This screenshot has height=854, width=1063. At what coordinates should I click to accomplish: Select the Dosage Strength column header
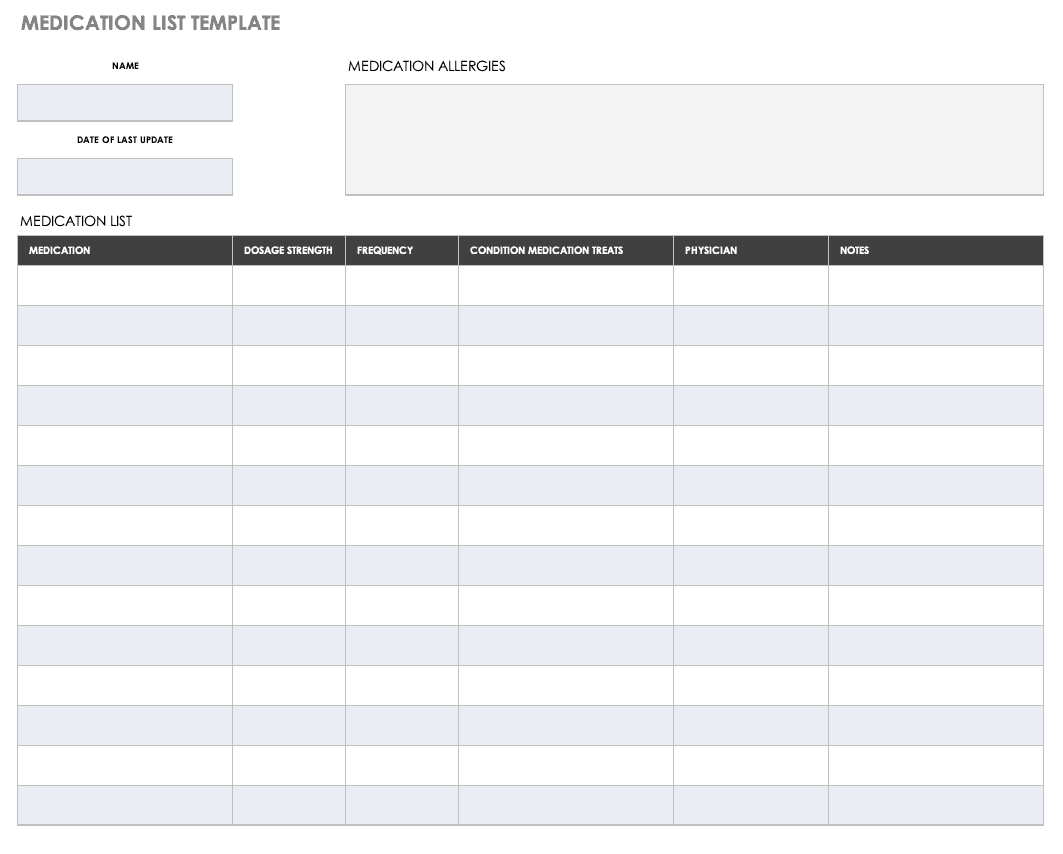tap(288, 250)
